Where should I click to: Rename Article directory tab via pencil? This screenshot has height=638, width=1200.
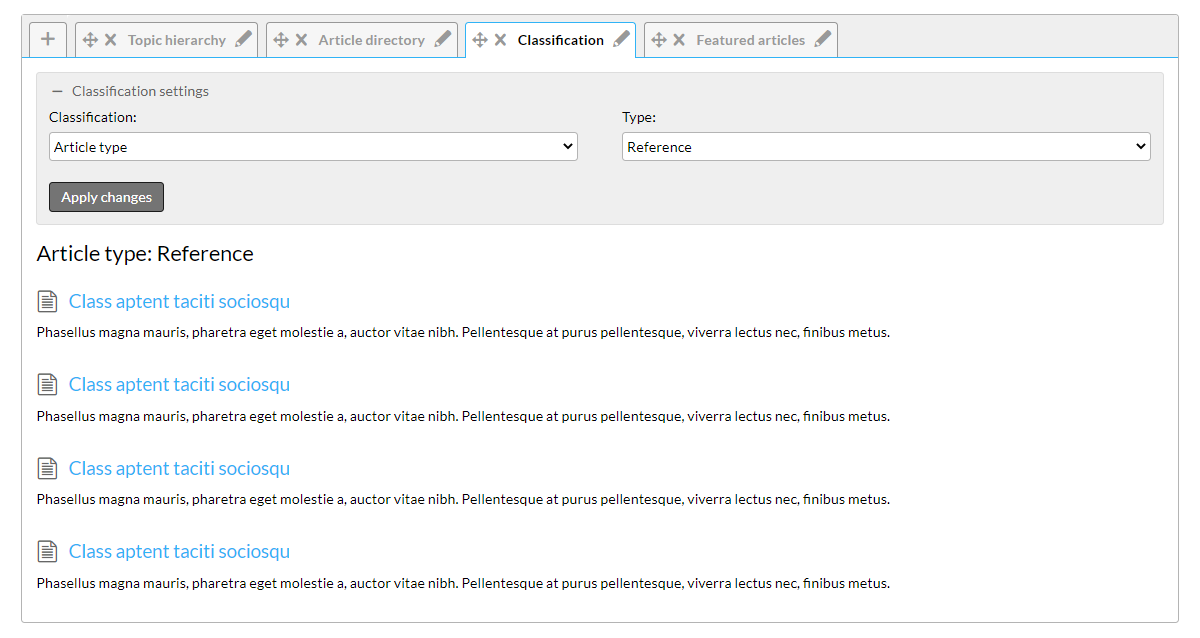[x=443, y=40]
